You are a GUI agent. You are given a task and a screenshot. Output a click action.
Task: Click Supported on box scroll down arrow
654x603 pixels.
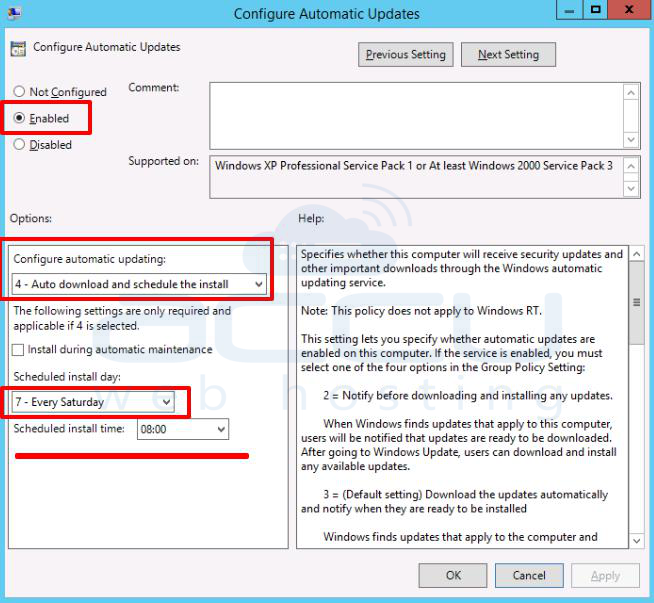tap(631, 188)
